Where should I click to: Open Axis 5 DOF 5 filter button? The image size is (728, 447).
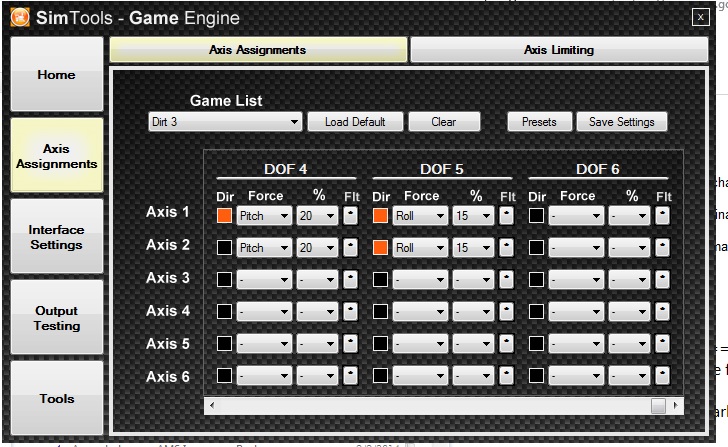(507, 344)
